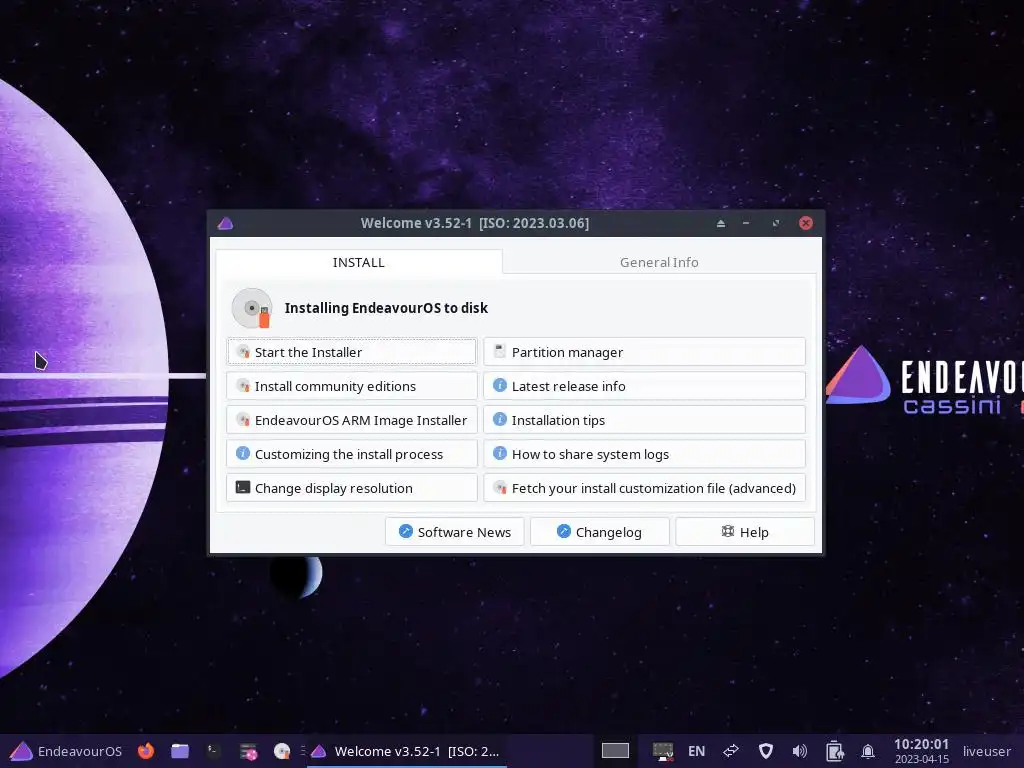Image resolution: width=1024 pixels, height=768 pixels.
Task: Click the settings-with-palette launcher in the panel
Action: [248, 752]
